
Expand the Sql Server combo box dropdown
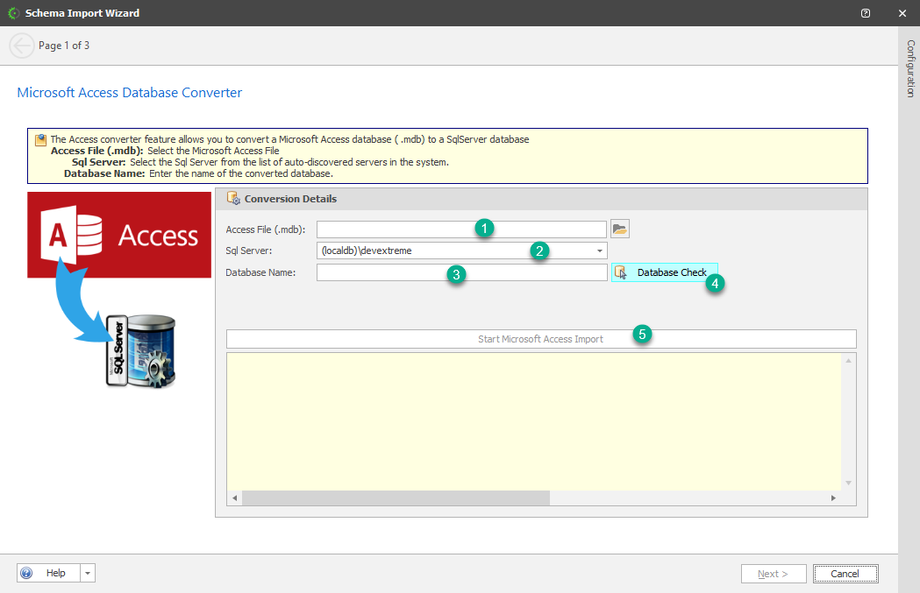(600, 251)
